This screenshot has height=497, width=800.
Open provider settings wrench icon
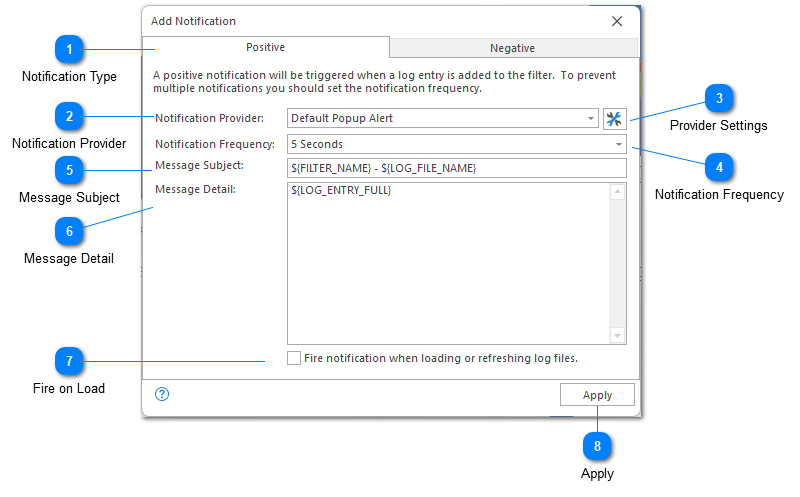click(614, 119)
